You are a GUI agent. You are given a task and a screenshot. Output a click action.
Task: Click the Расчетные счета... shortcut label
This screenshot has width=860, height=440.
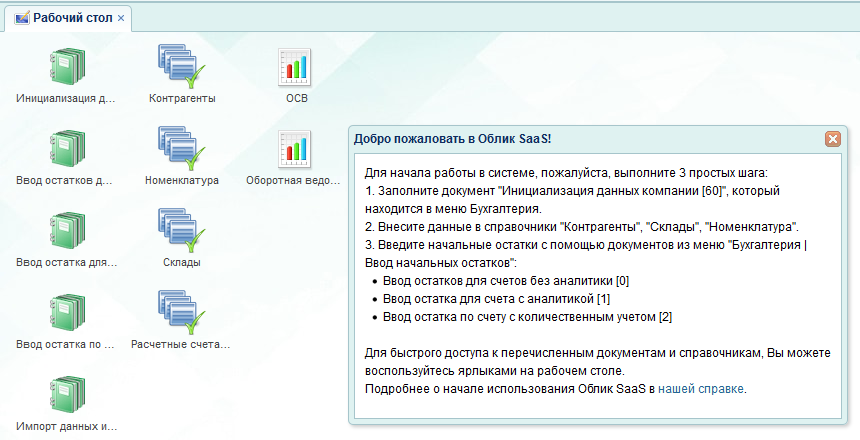point(180,345)
